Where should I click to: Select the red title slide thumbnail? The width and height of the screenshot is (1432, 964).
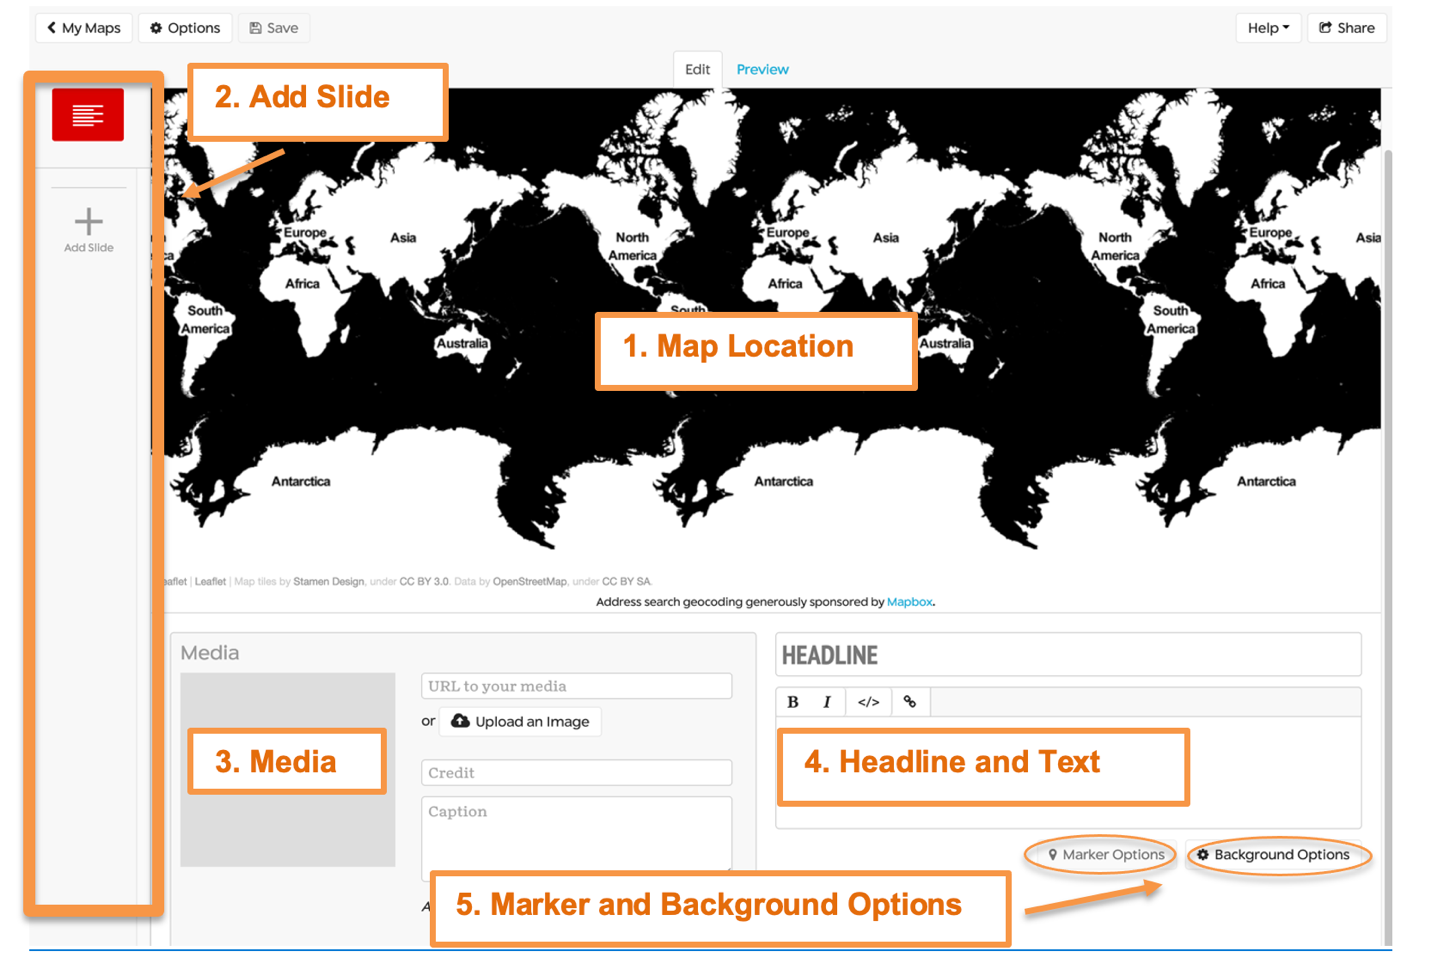88,113
